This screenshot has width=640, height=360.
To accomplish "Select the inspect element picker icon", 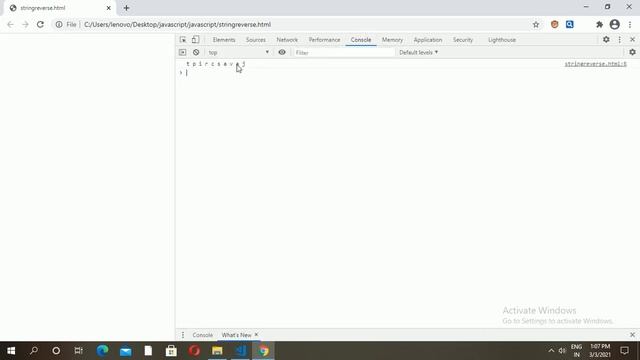I will click(x=182, y=40).
